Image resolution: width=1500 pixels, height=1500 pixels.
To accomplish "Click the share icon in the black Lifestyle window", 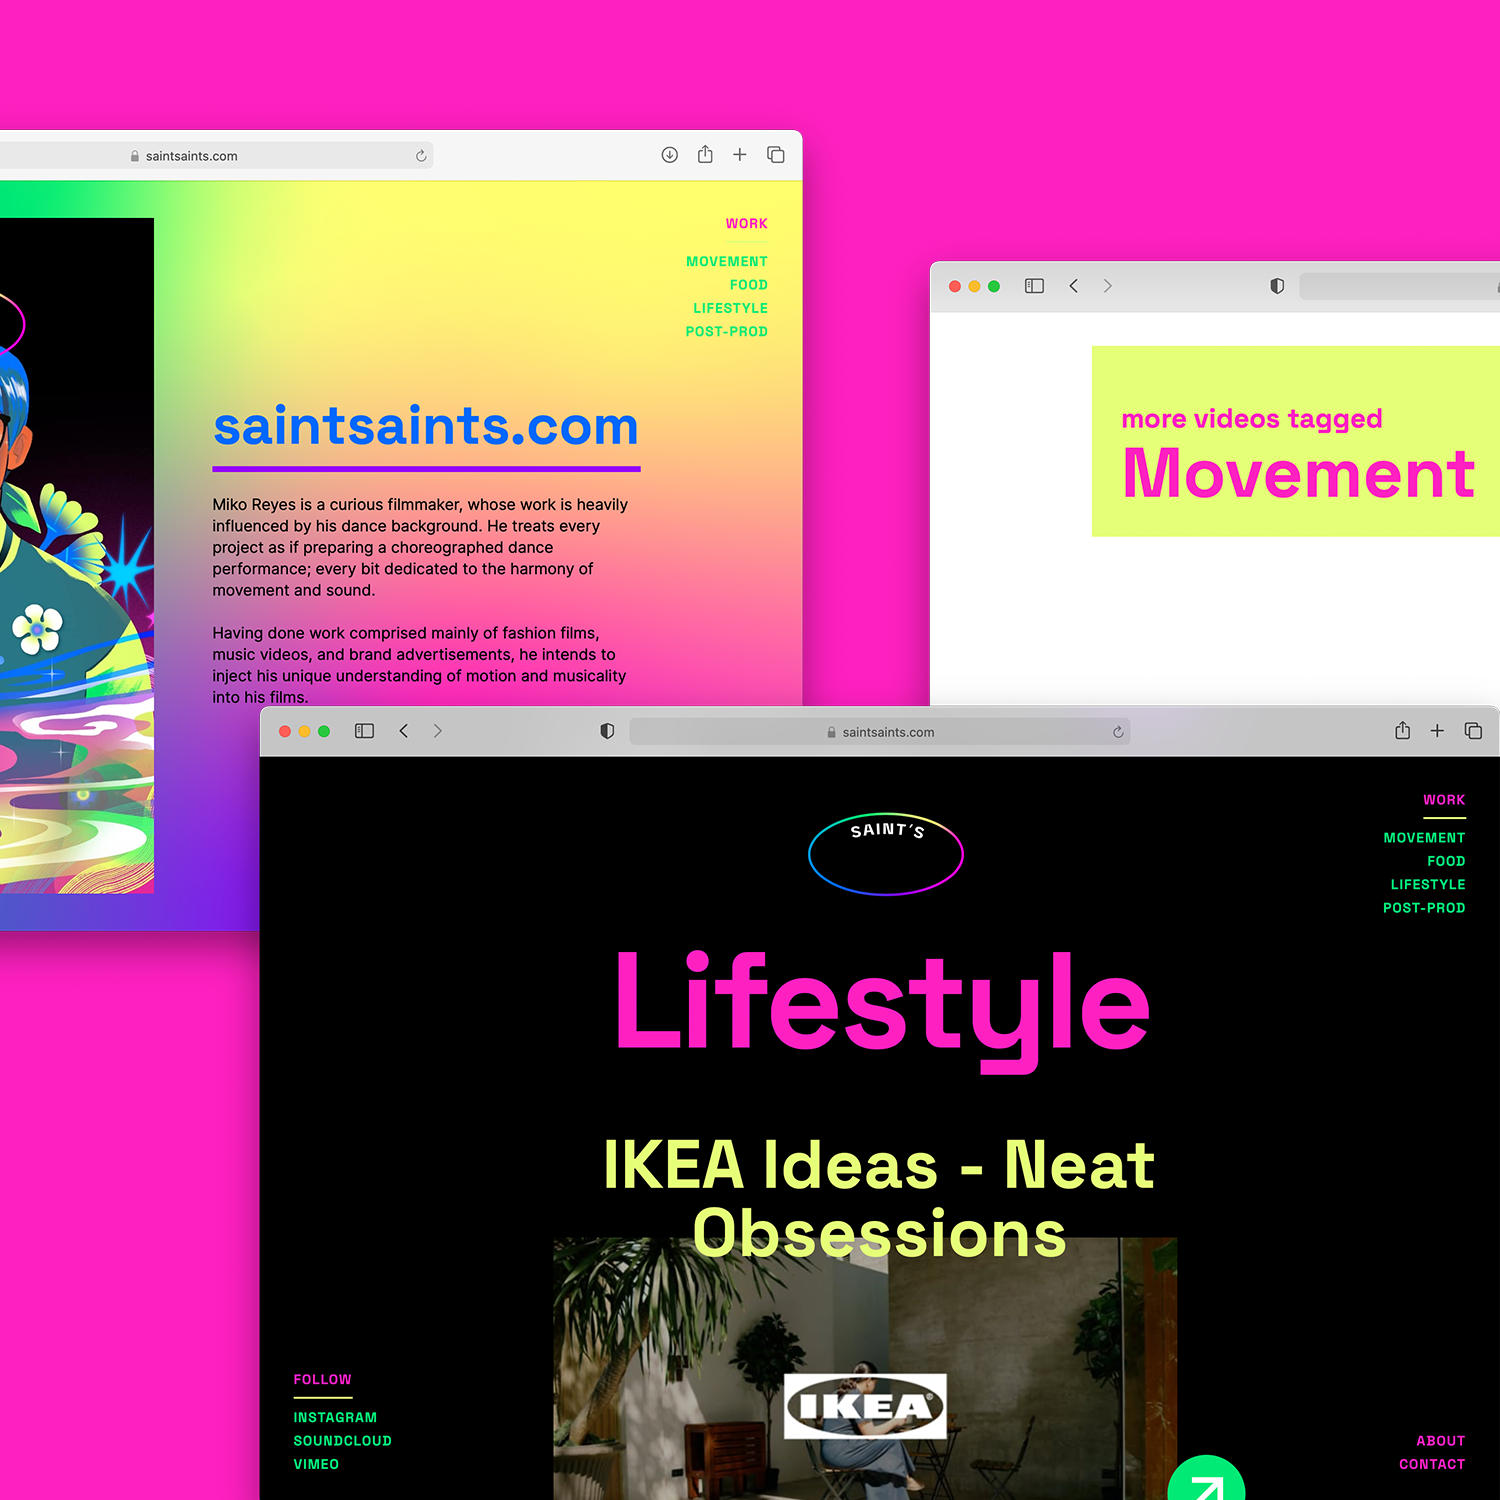I will tap(1403, 730).
